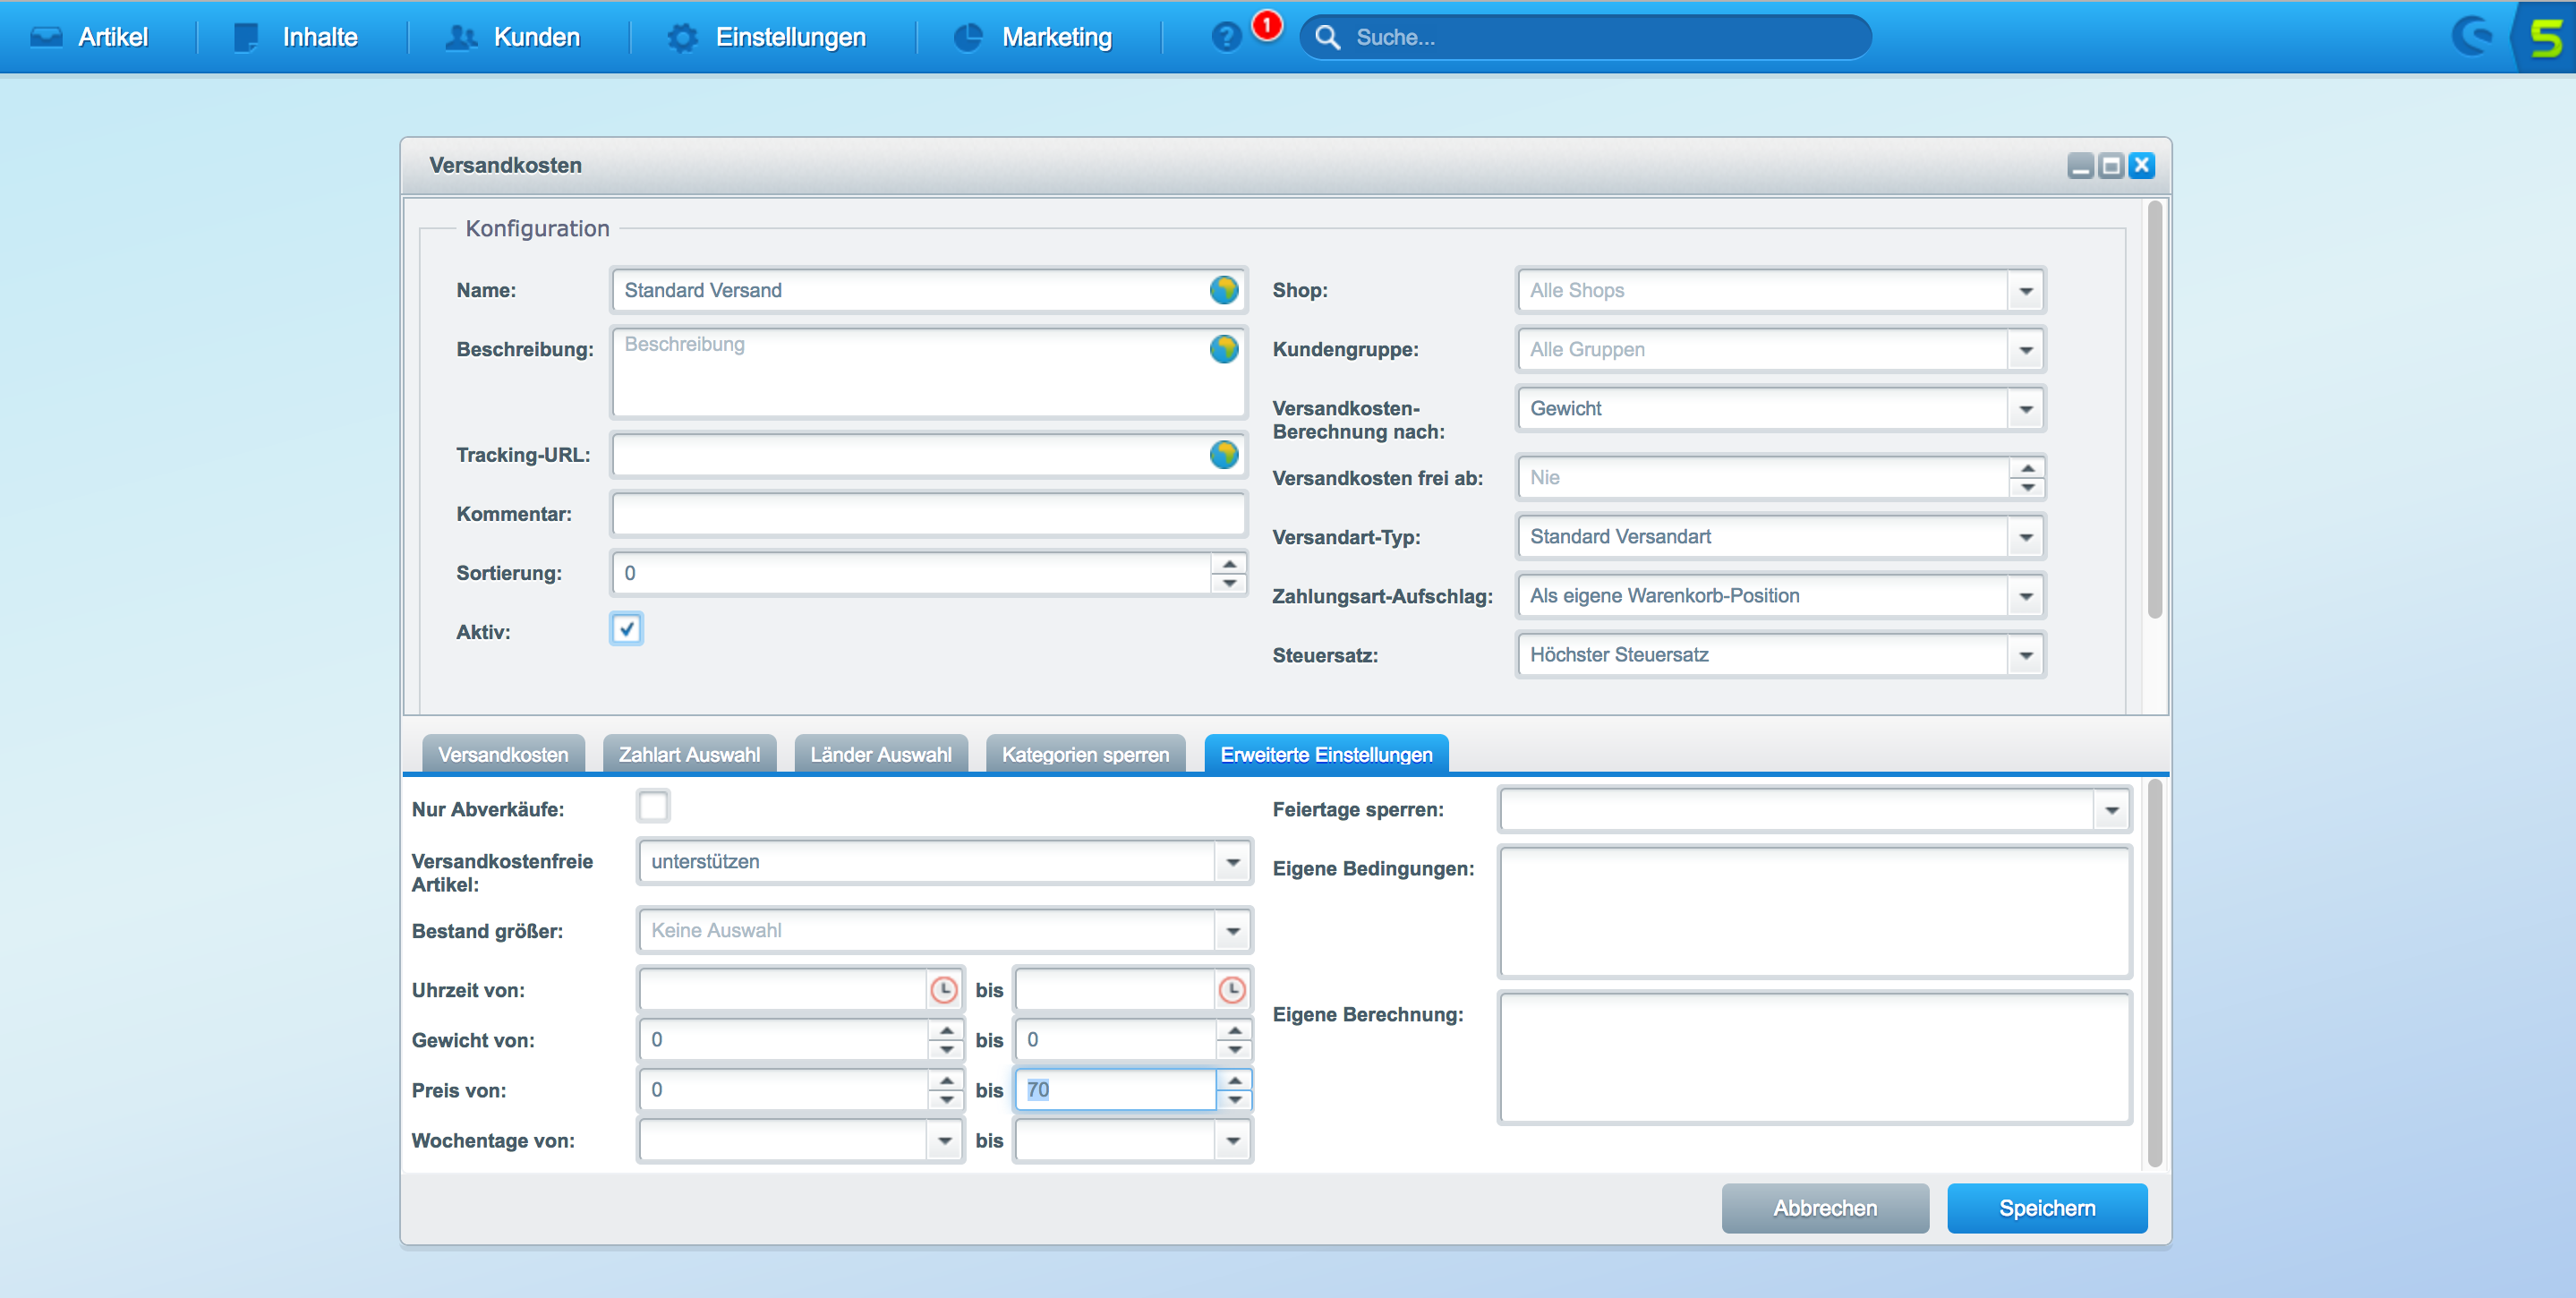The image size is (2576, 1298).
Task: Click the Kunden people icon
Action: pyautogui.click(x=460, y=37)
